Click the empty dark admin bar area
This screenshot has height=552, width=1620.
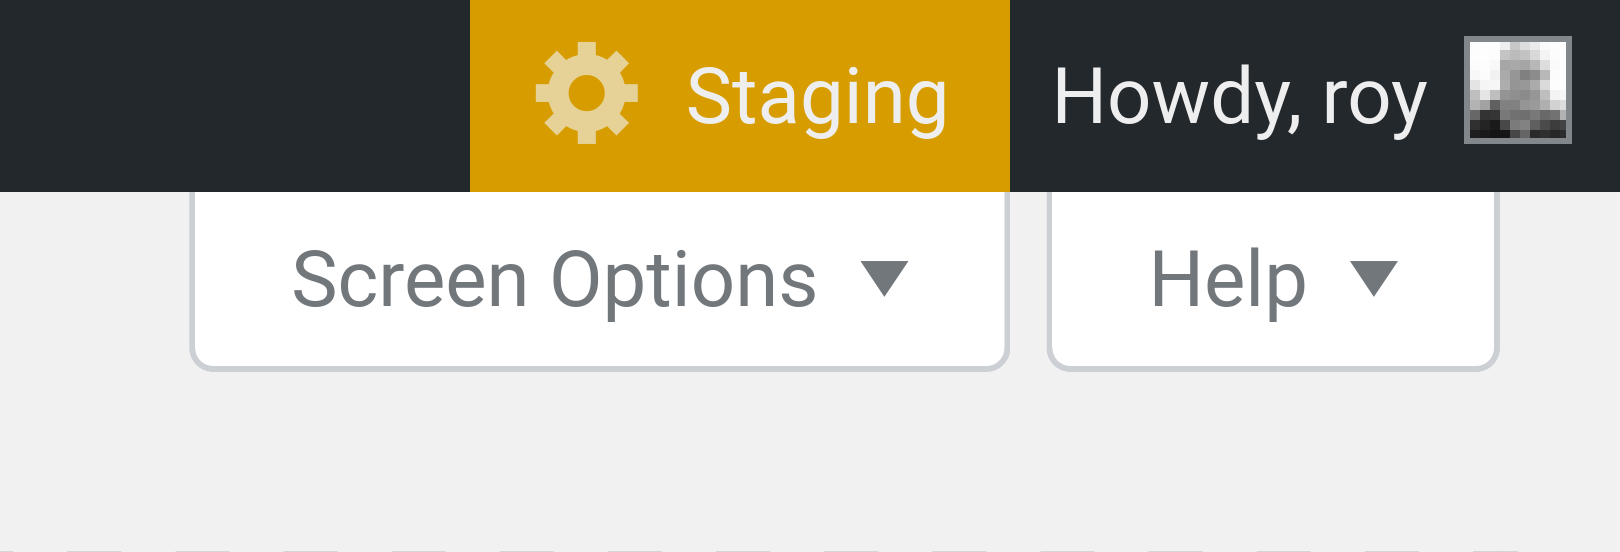230,96
